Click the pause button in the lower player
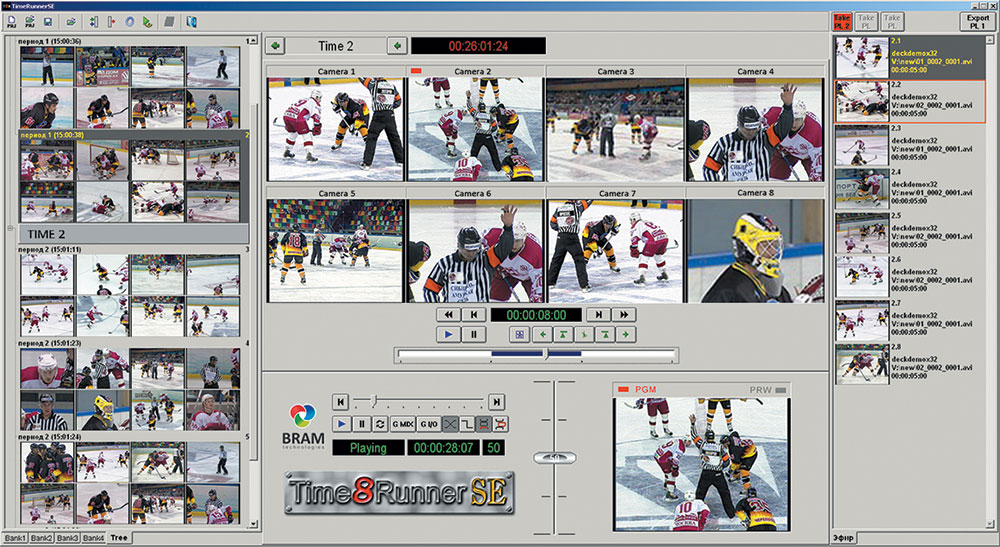Viewport: 1000px width, 547px height. pos(362,424)
